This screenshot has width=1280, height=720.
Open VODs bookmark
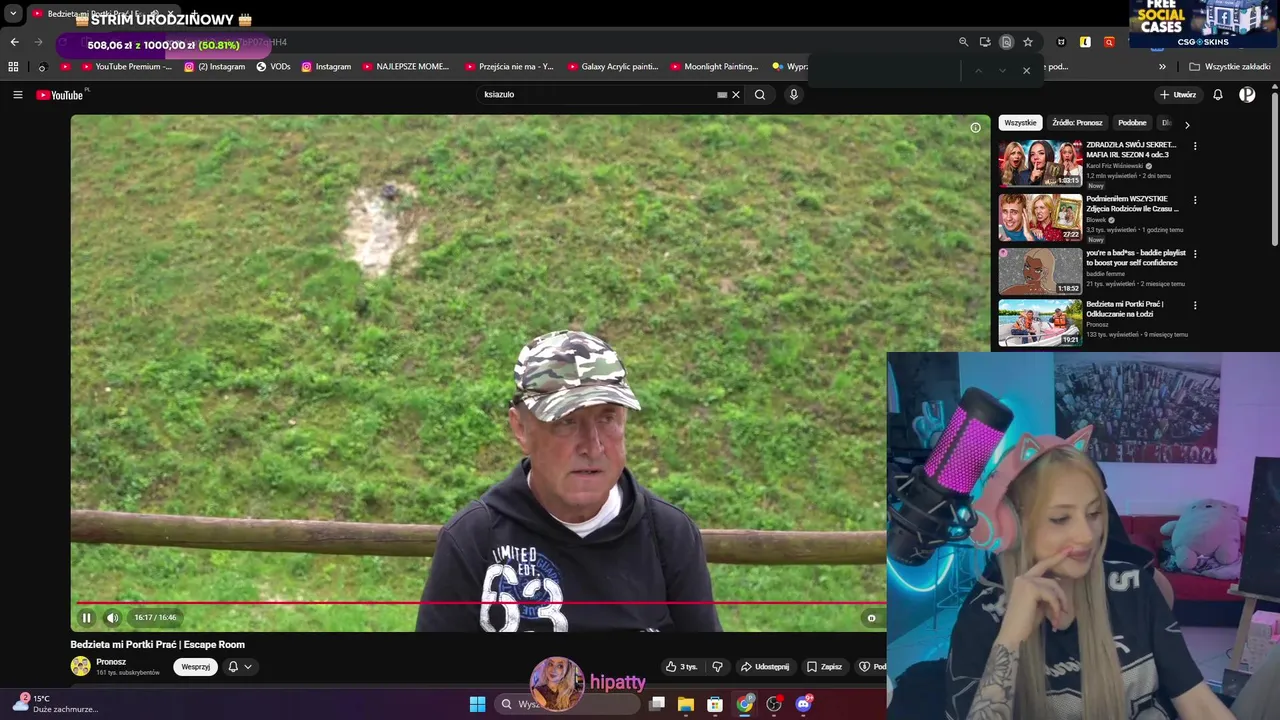[273, 67]
